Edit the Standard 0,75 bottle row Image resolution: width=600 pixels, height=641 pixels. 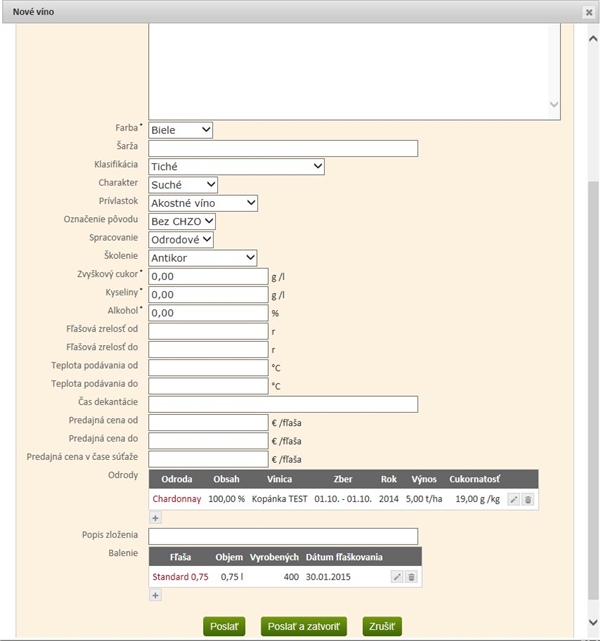tap(397, 577)
